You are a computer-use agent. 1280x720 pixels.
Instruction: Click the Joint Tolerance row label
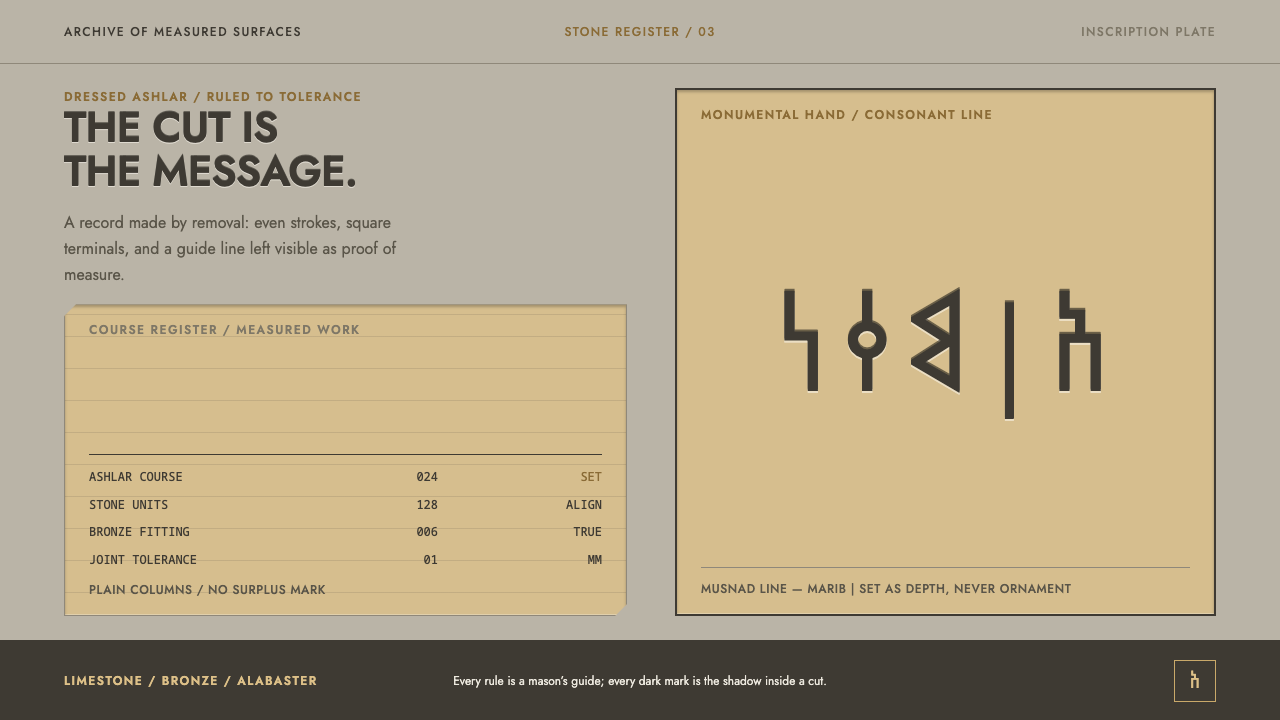pos(143,560)
